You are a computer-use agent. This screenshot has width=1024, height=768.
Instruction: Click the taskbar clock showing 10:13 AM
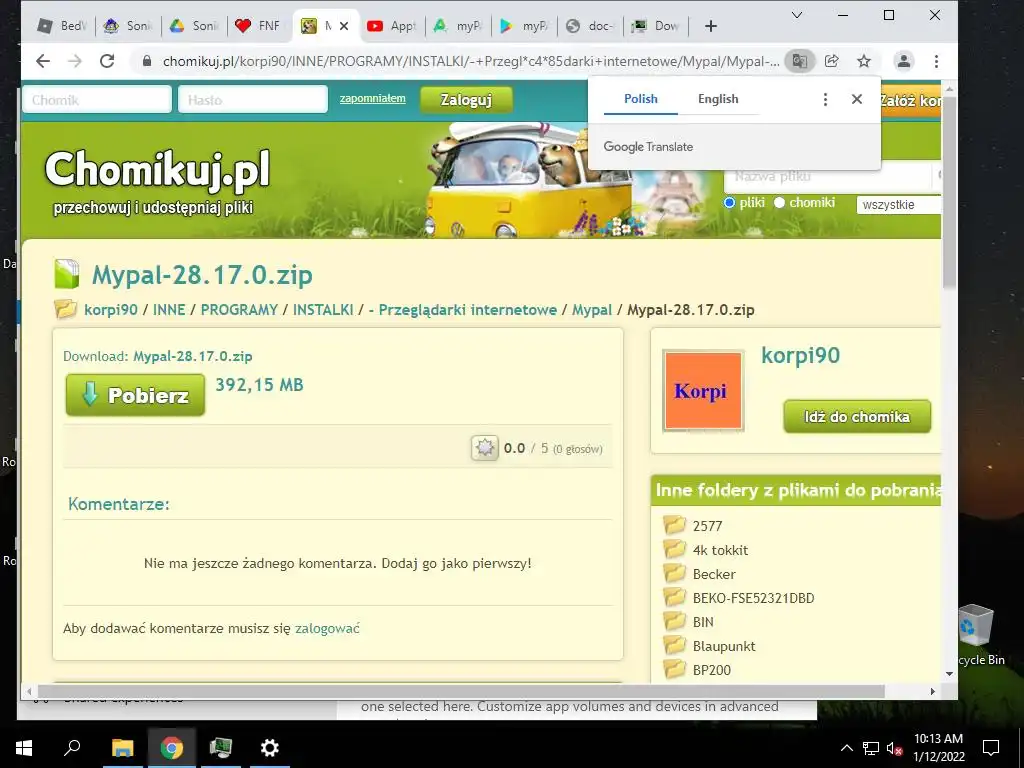coord(938,748)
